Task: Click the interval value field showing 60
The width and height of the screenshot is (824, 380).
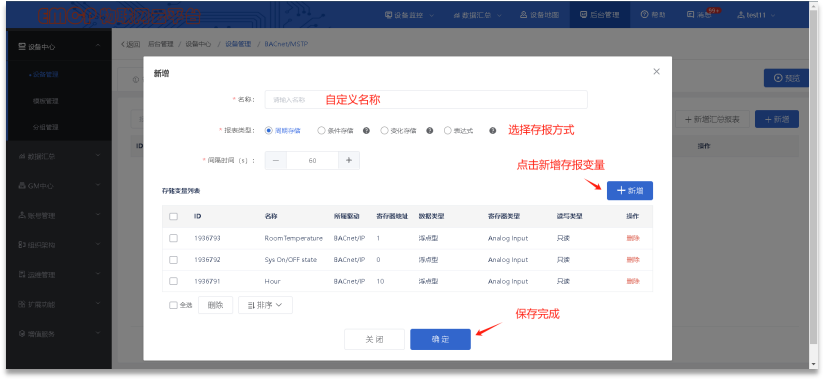Action: (x=312, y=161)
